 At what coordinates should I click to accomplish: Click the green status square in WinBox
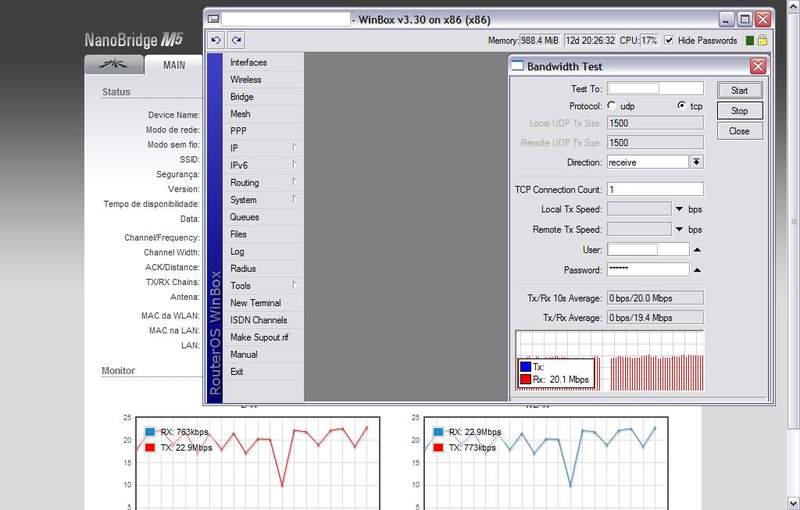749,40
